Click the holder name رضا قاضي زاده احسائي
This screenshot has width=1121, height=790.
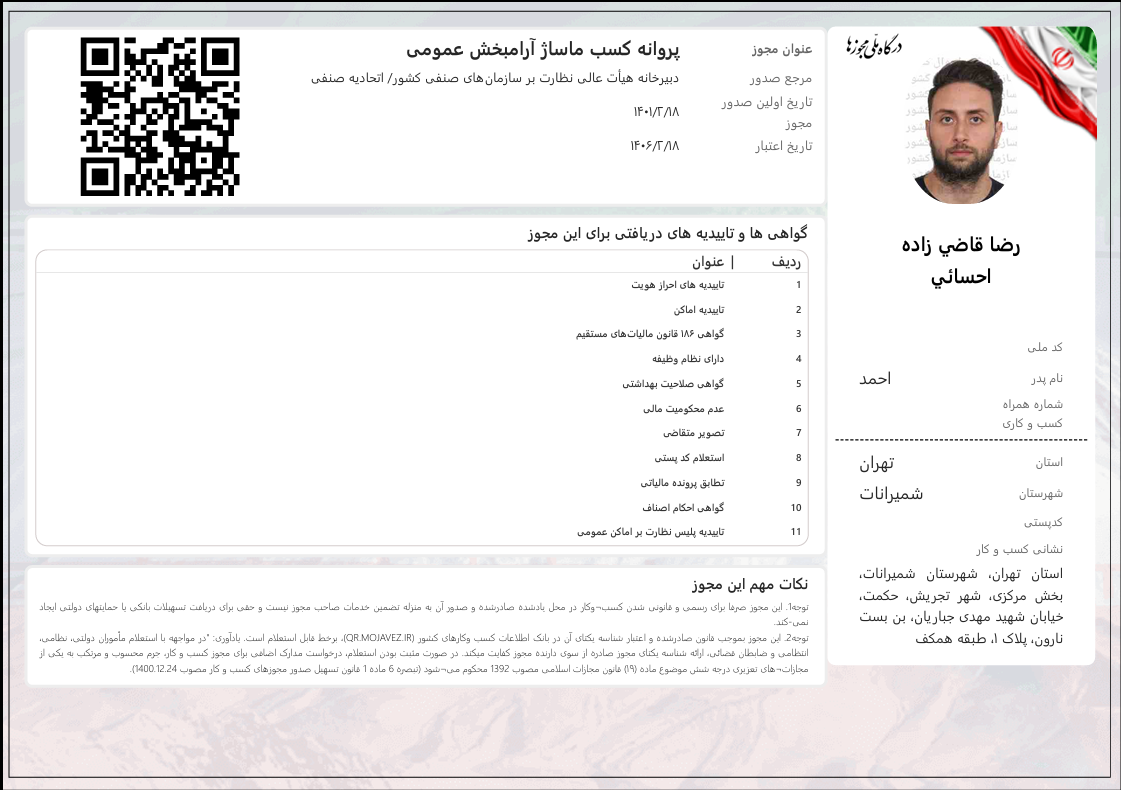pyautogui.click(x=961, y=260)
